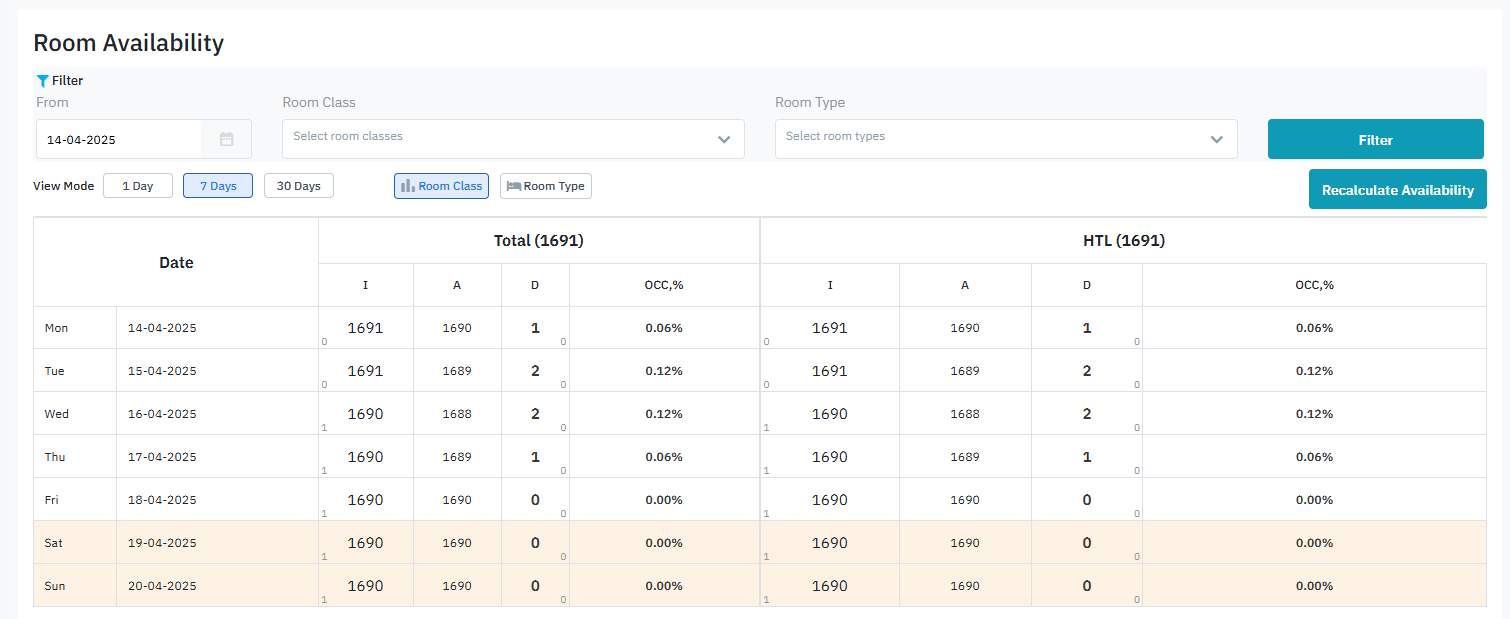Click the funnel Filter icon
Screen dimensions: 1510x619
coord(42,81)
